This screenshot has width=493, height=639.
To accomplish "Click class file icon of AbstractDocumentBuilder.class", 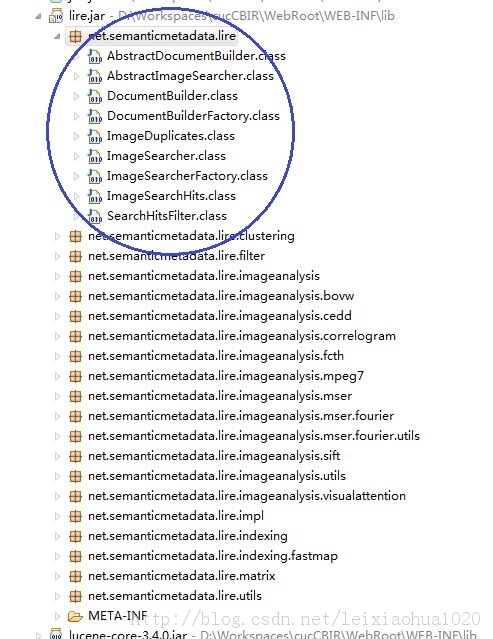I will [x=95, y=56].
